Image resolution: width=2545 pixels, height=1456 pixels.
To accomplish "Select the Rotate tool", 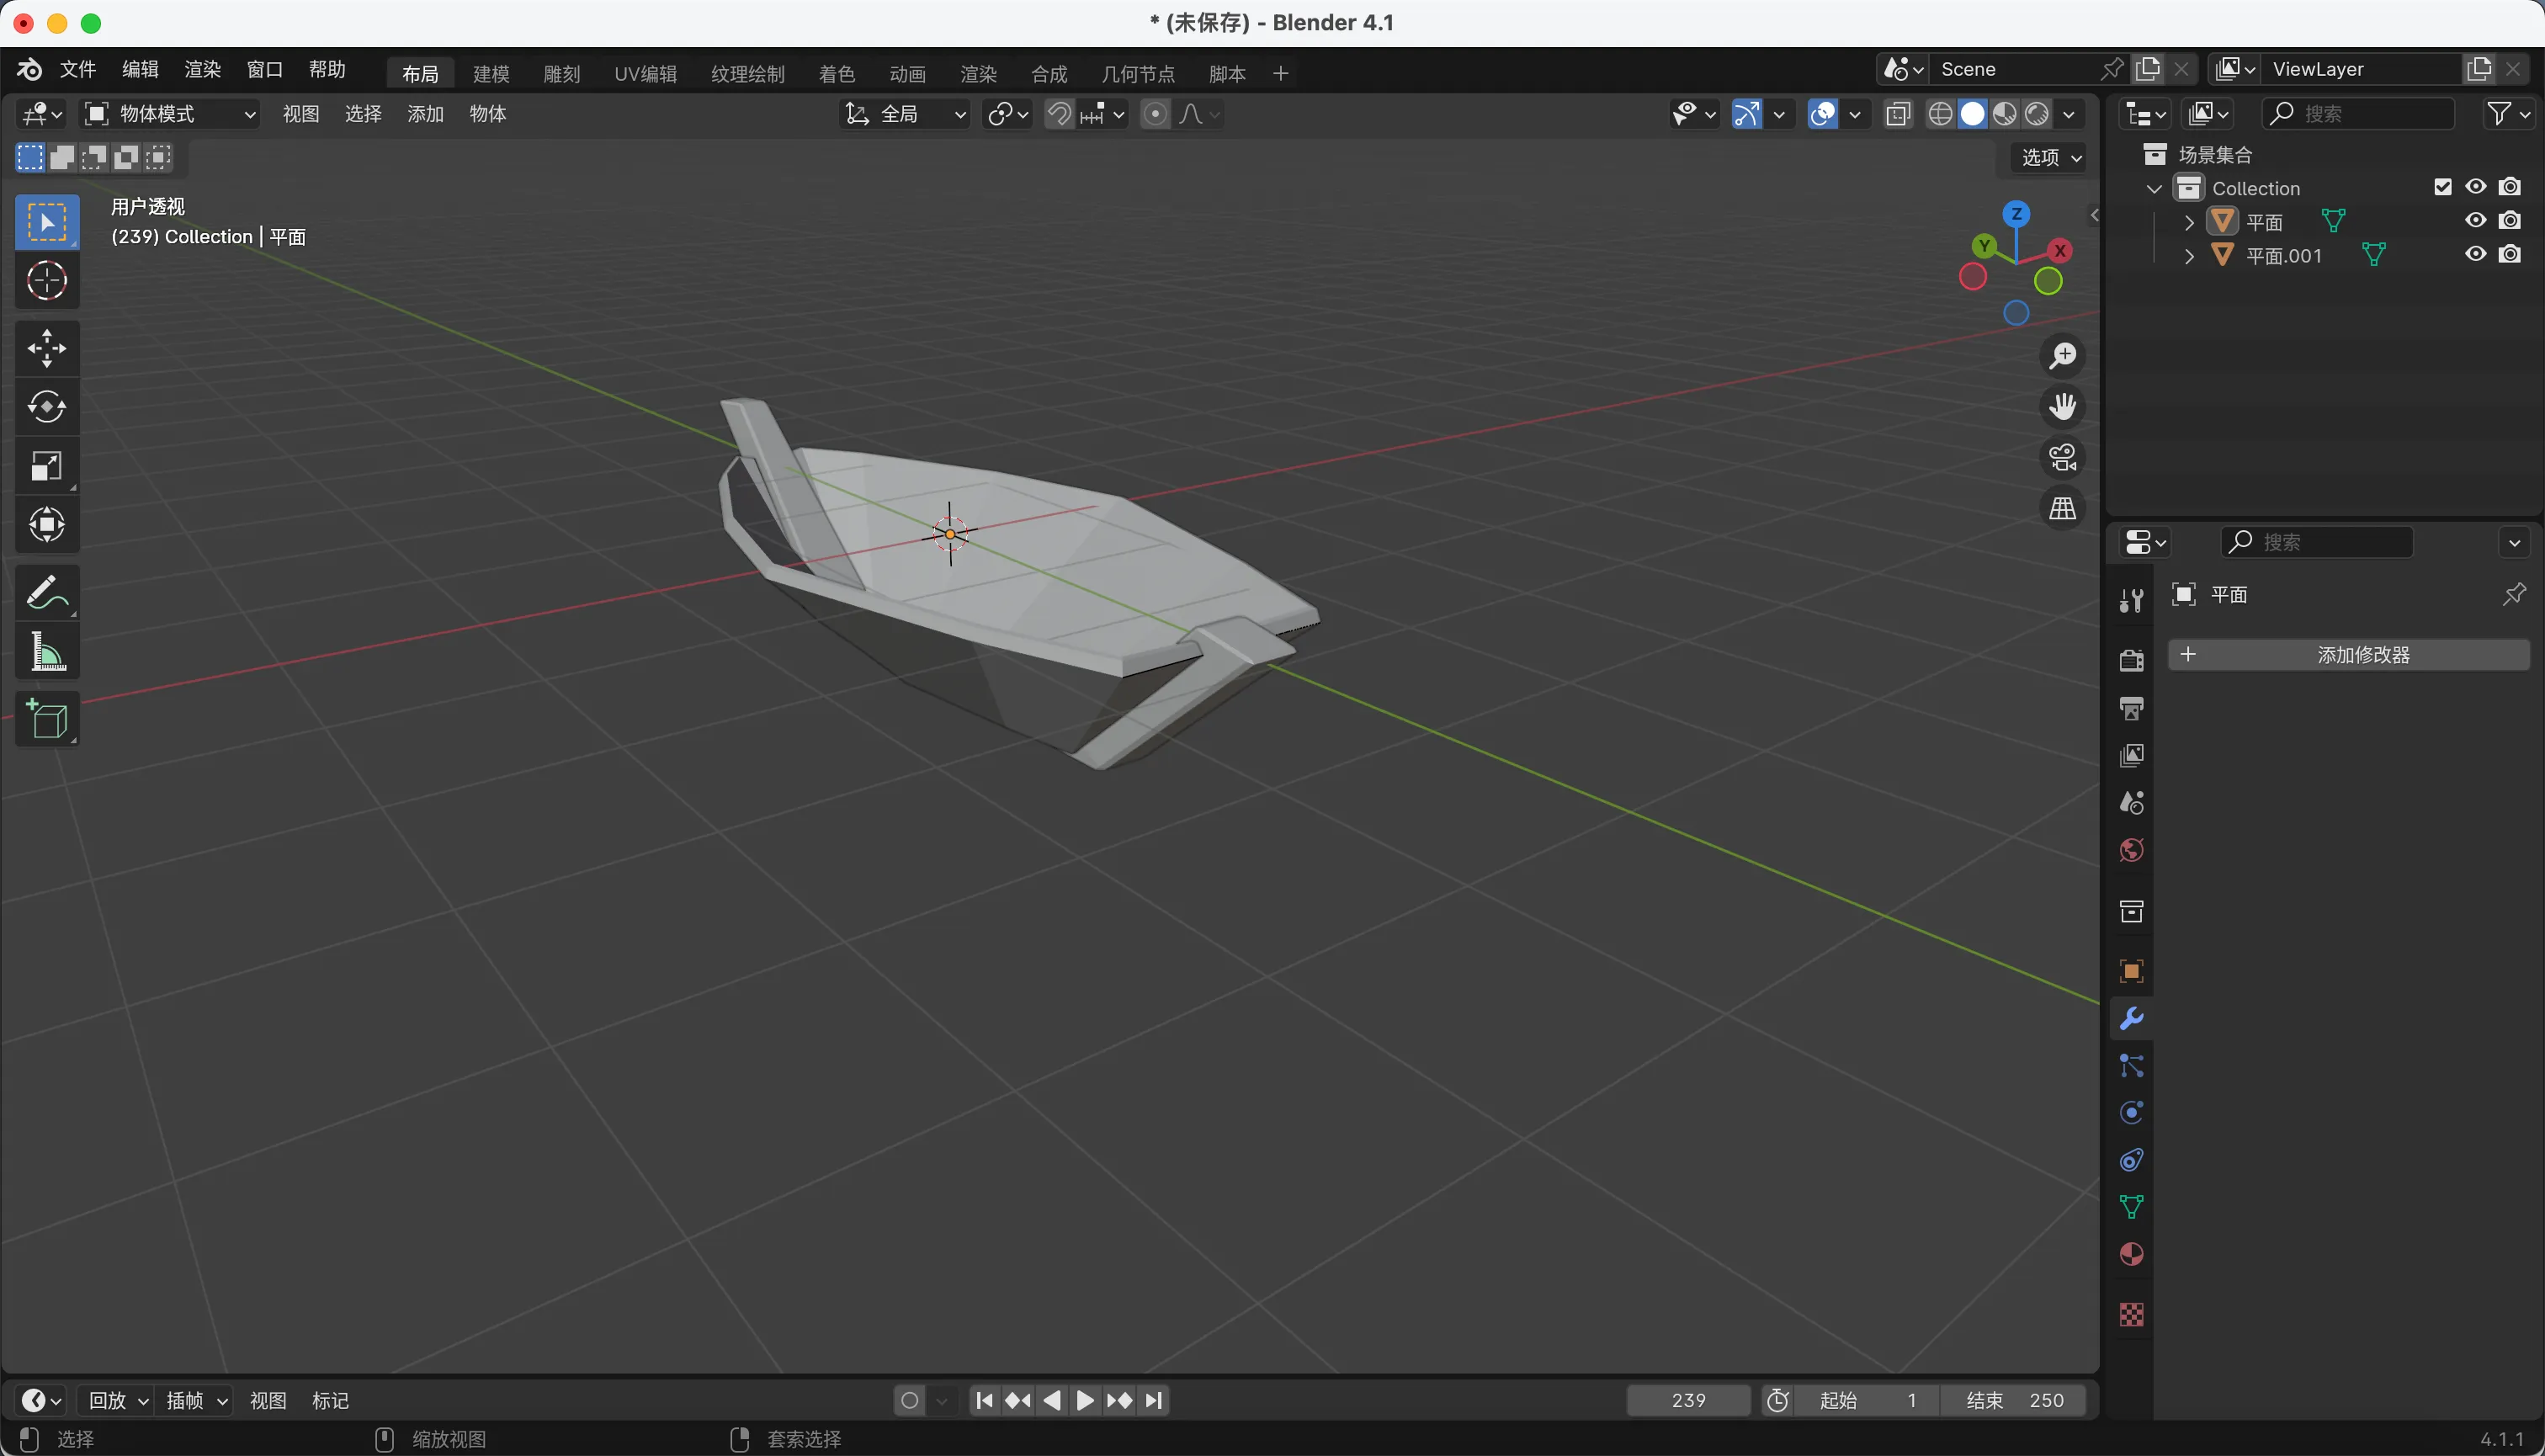I will click(46, 407).
